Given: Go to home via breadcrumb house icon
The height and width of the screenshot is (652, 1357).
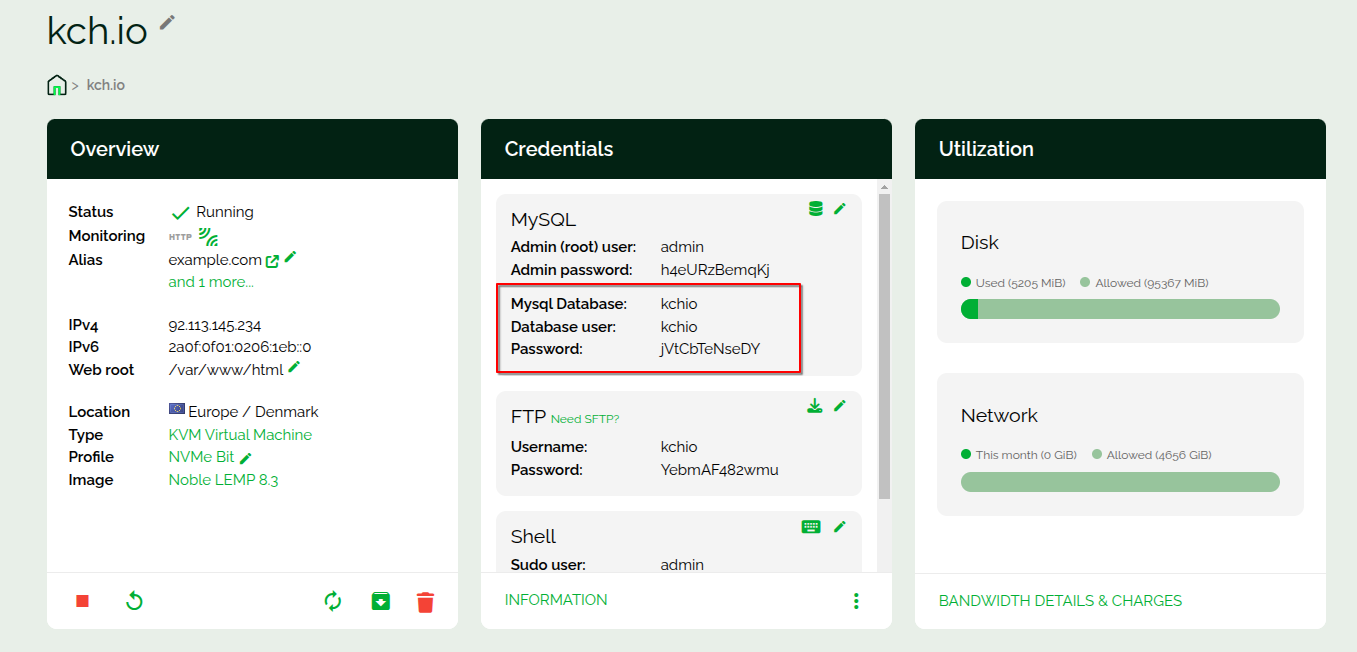Looking at the screenshot, I should 57,85.
